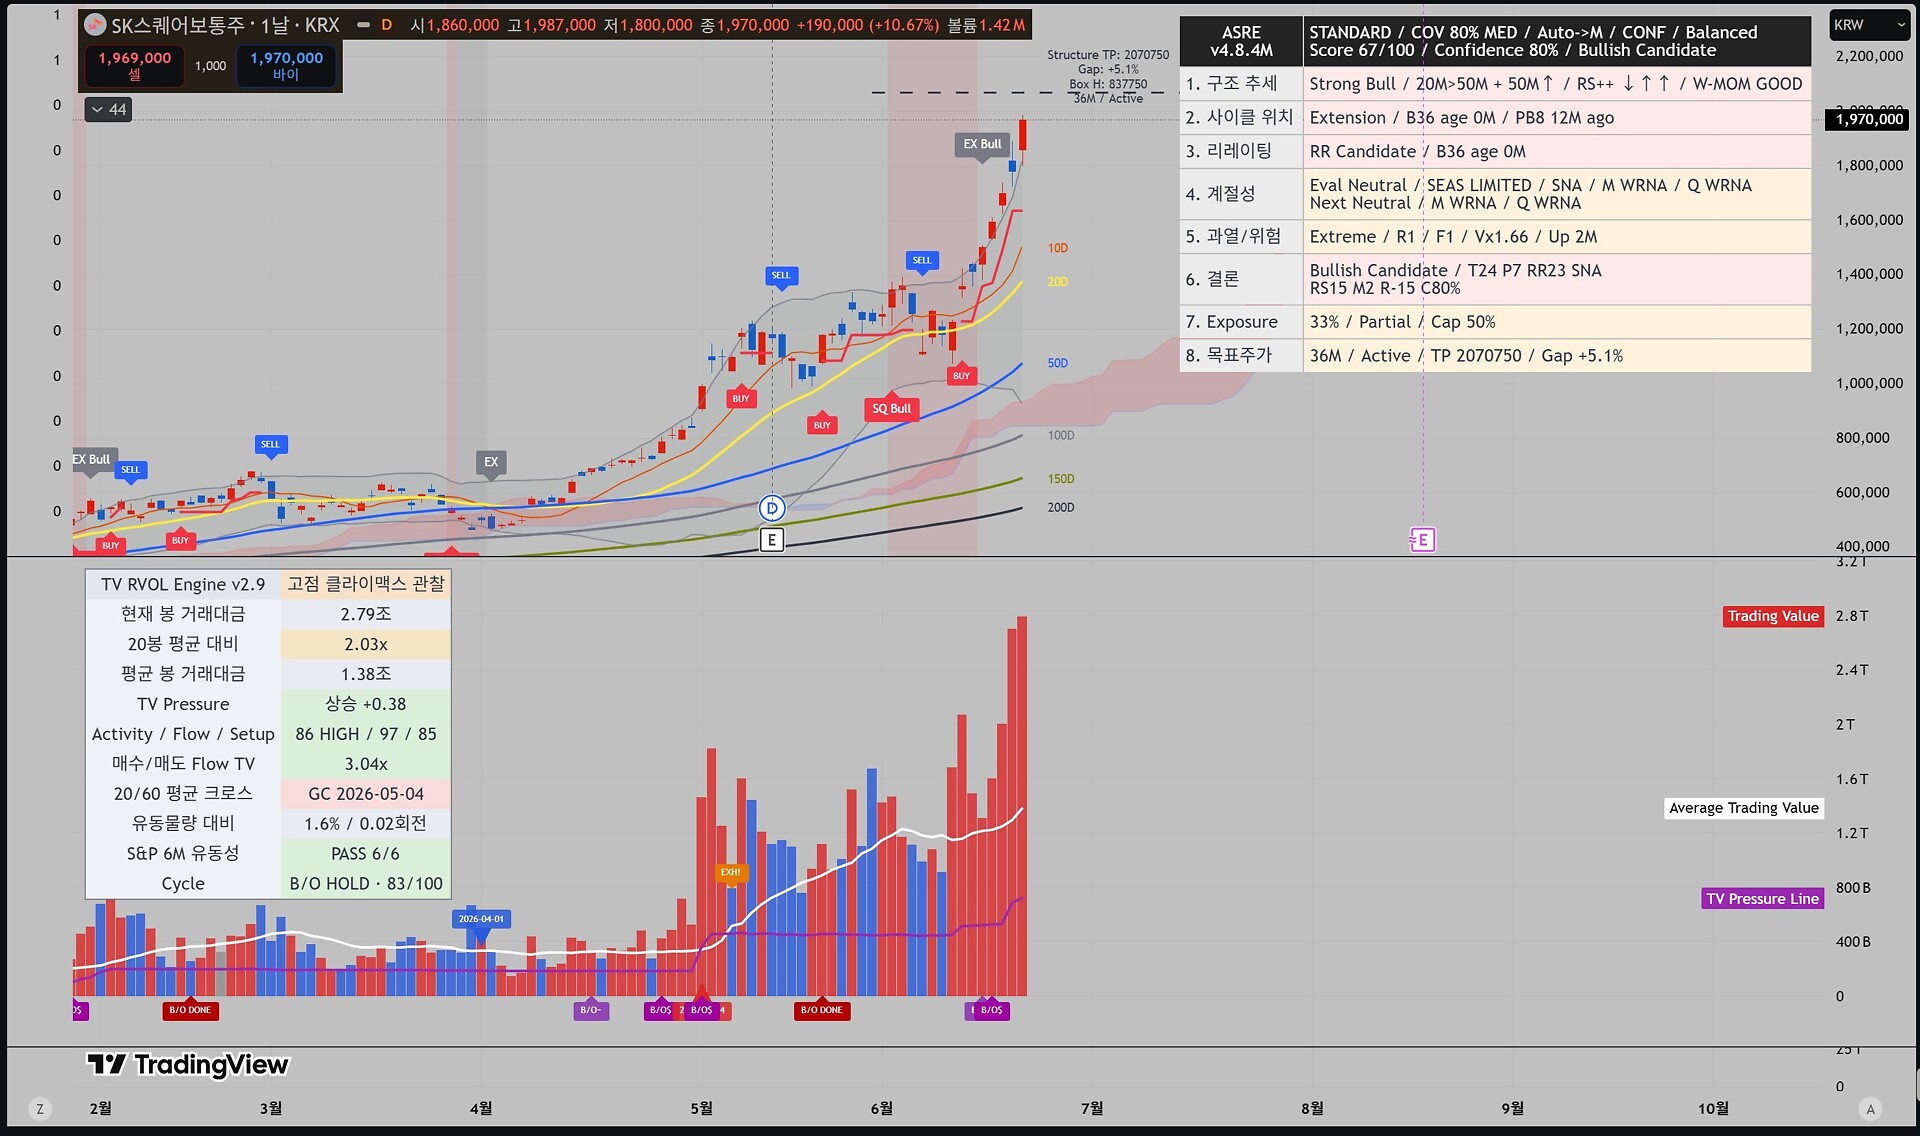Viewport: 1920px width, 1136px height.
Task: Click the red SQ Bull label
Action: tap(891, 409)
